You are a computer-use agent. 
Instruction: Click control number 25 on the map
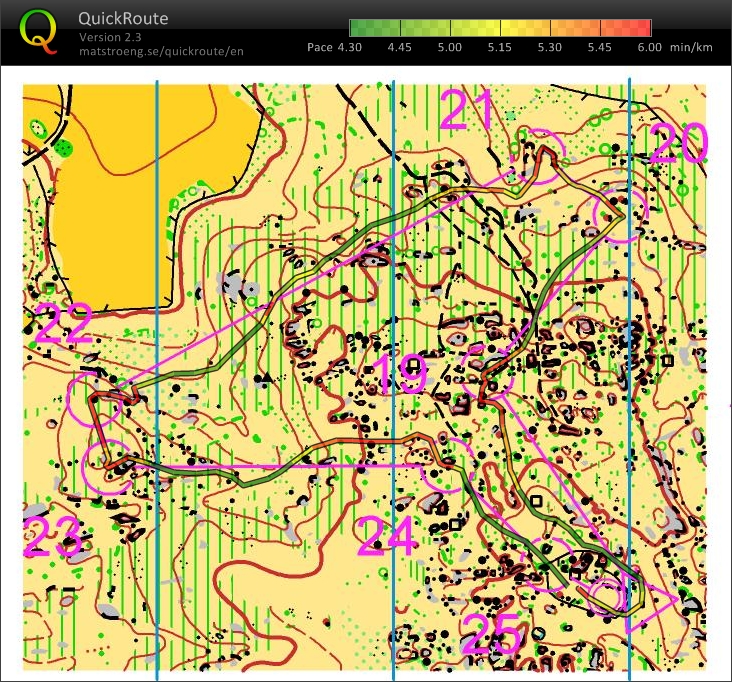pos(492,634)
